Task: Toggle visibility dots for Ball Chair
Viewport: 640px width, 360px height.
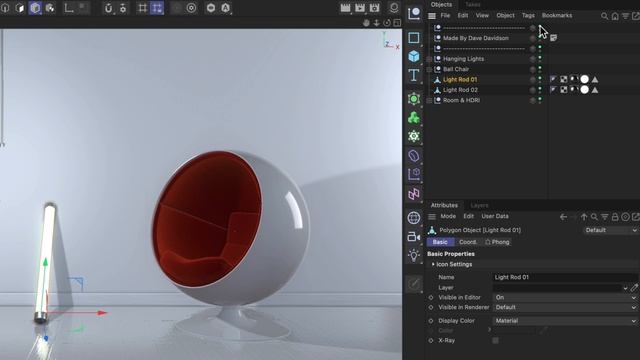Action: point(540,69)
